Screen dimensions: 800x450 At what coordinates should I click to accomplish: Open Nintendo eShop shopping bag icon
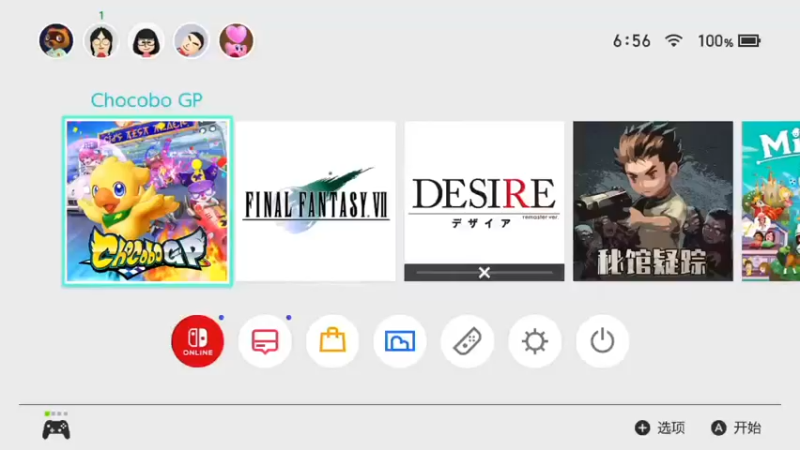(332, 341)
